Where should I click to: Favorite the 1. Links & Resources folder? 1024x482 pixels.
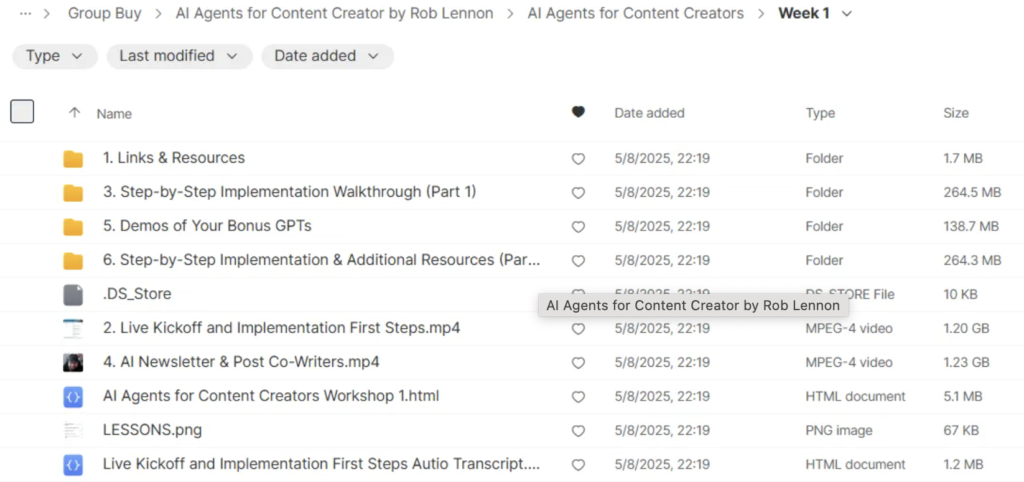578,158
